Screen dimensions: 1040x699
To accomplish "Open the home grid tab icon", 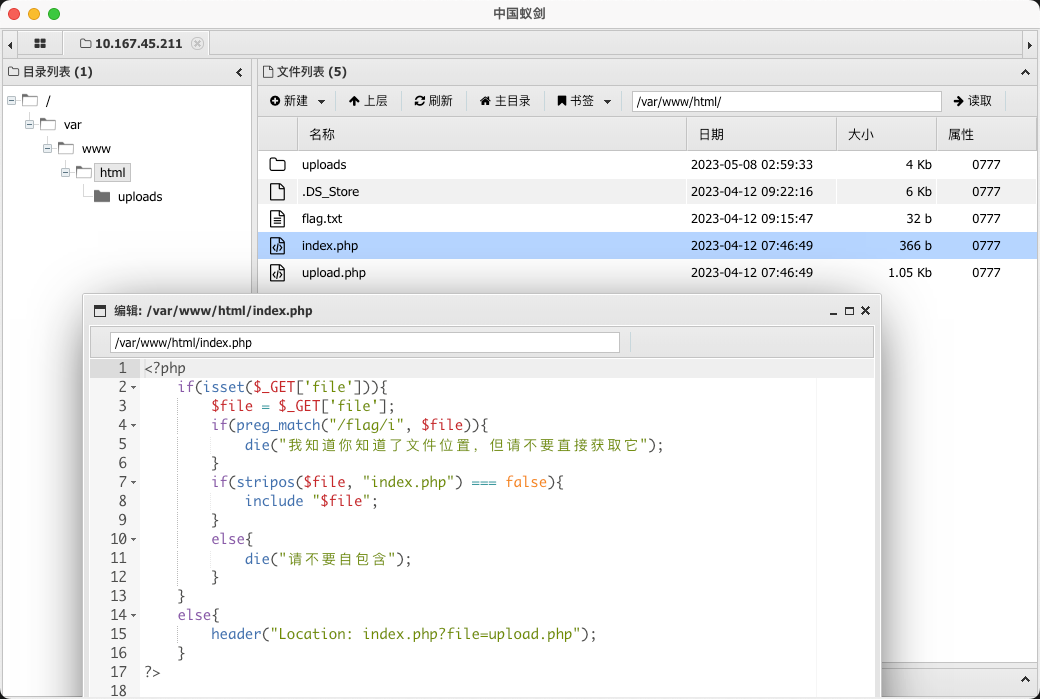I will 40,44.
